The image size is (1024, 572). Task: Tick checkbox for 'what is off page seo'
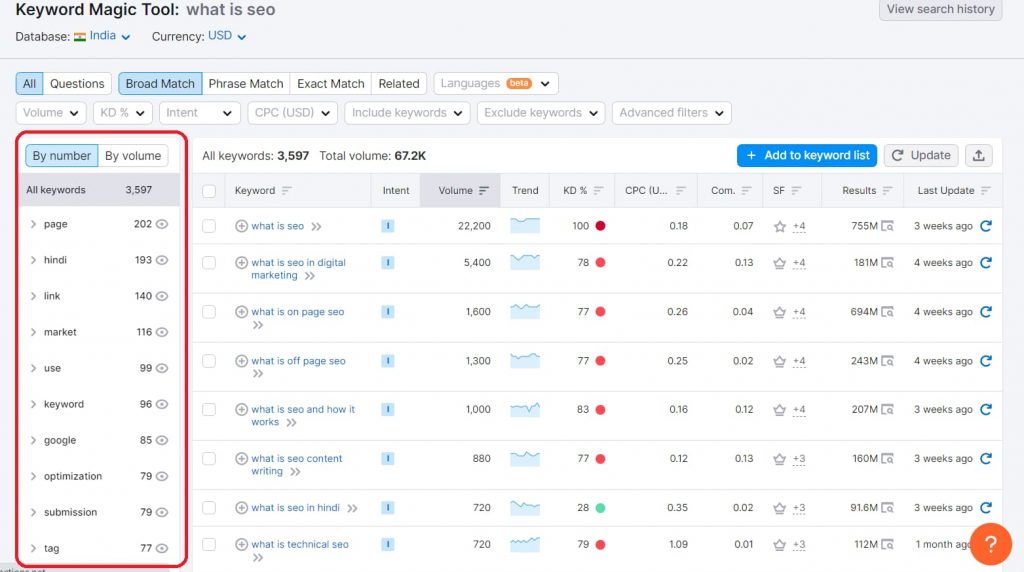click(209, 361)
